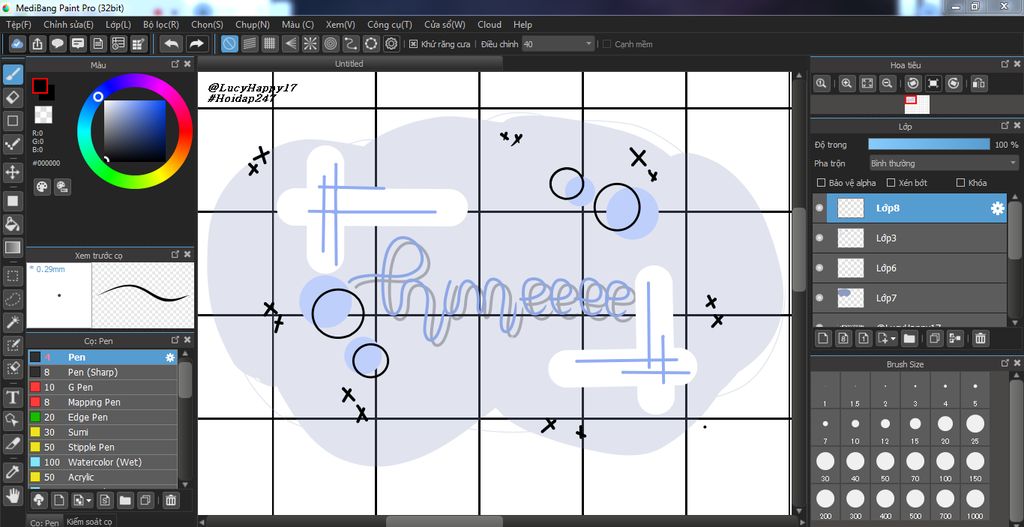Choose the Text tool
The image size is (1024, 527).
pos(12,397)
